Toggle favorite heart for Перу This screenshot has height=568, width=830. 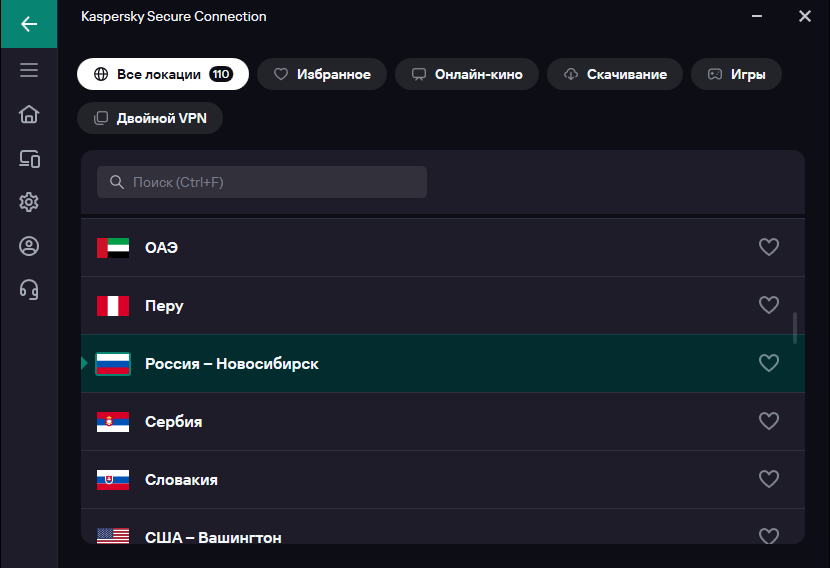769,305
